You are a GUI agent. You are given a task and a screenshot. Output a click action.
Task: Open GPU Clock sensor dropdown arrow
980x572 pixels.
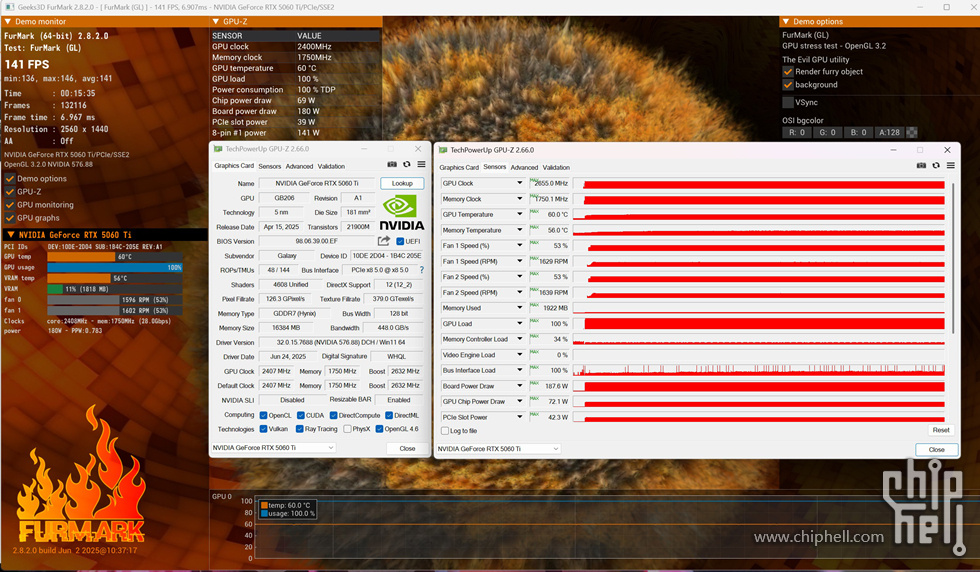519,183
